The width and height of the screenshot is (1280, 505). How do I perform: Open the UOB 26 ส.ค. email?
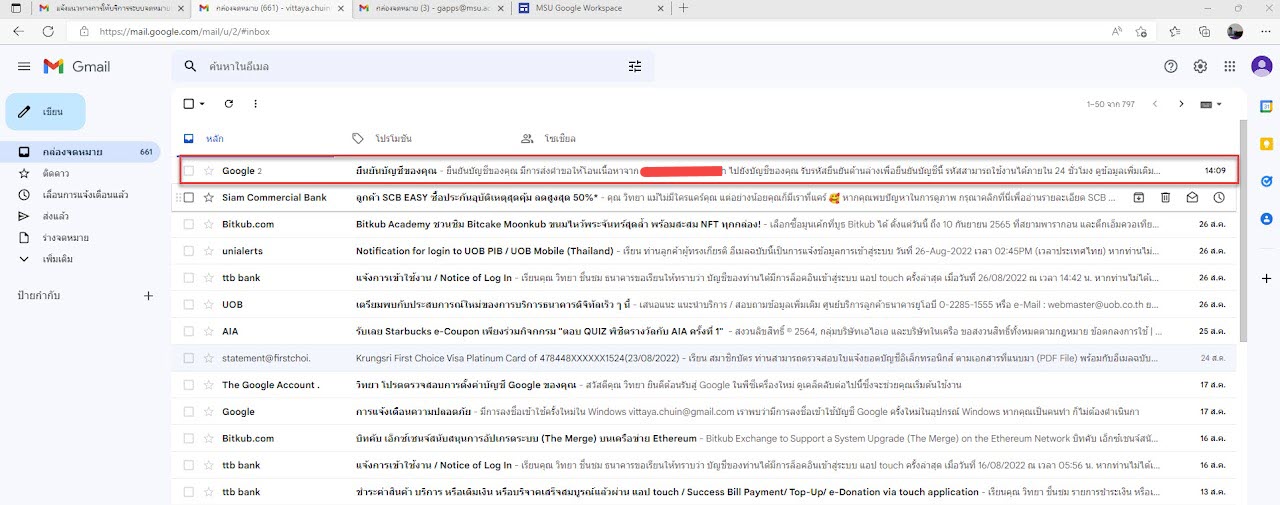[706, 304]
